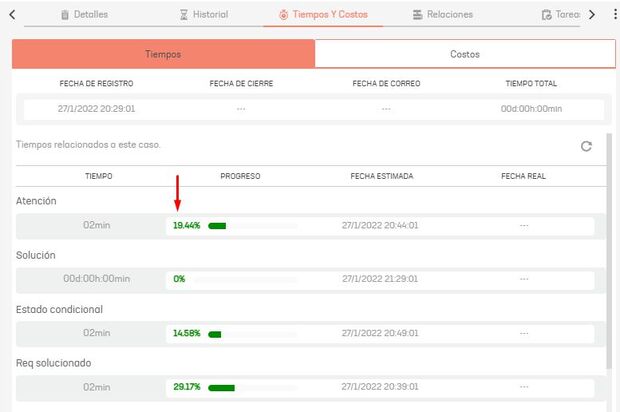Click the 29.17% progress value

coord(187,387)
